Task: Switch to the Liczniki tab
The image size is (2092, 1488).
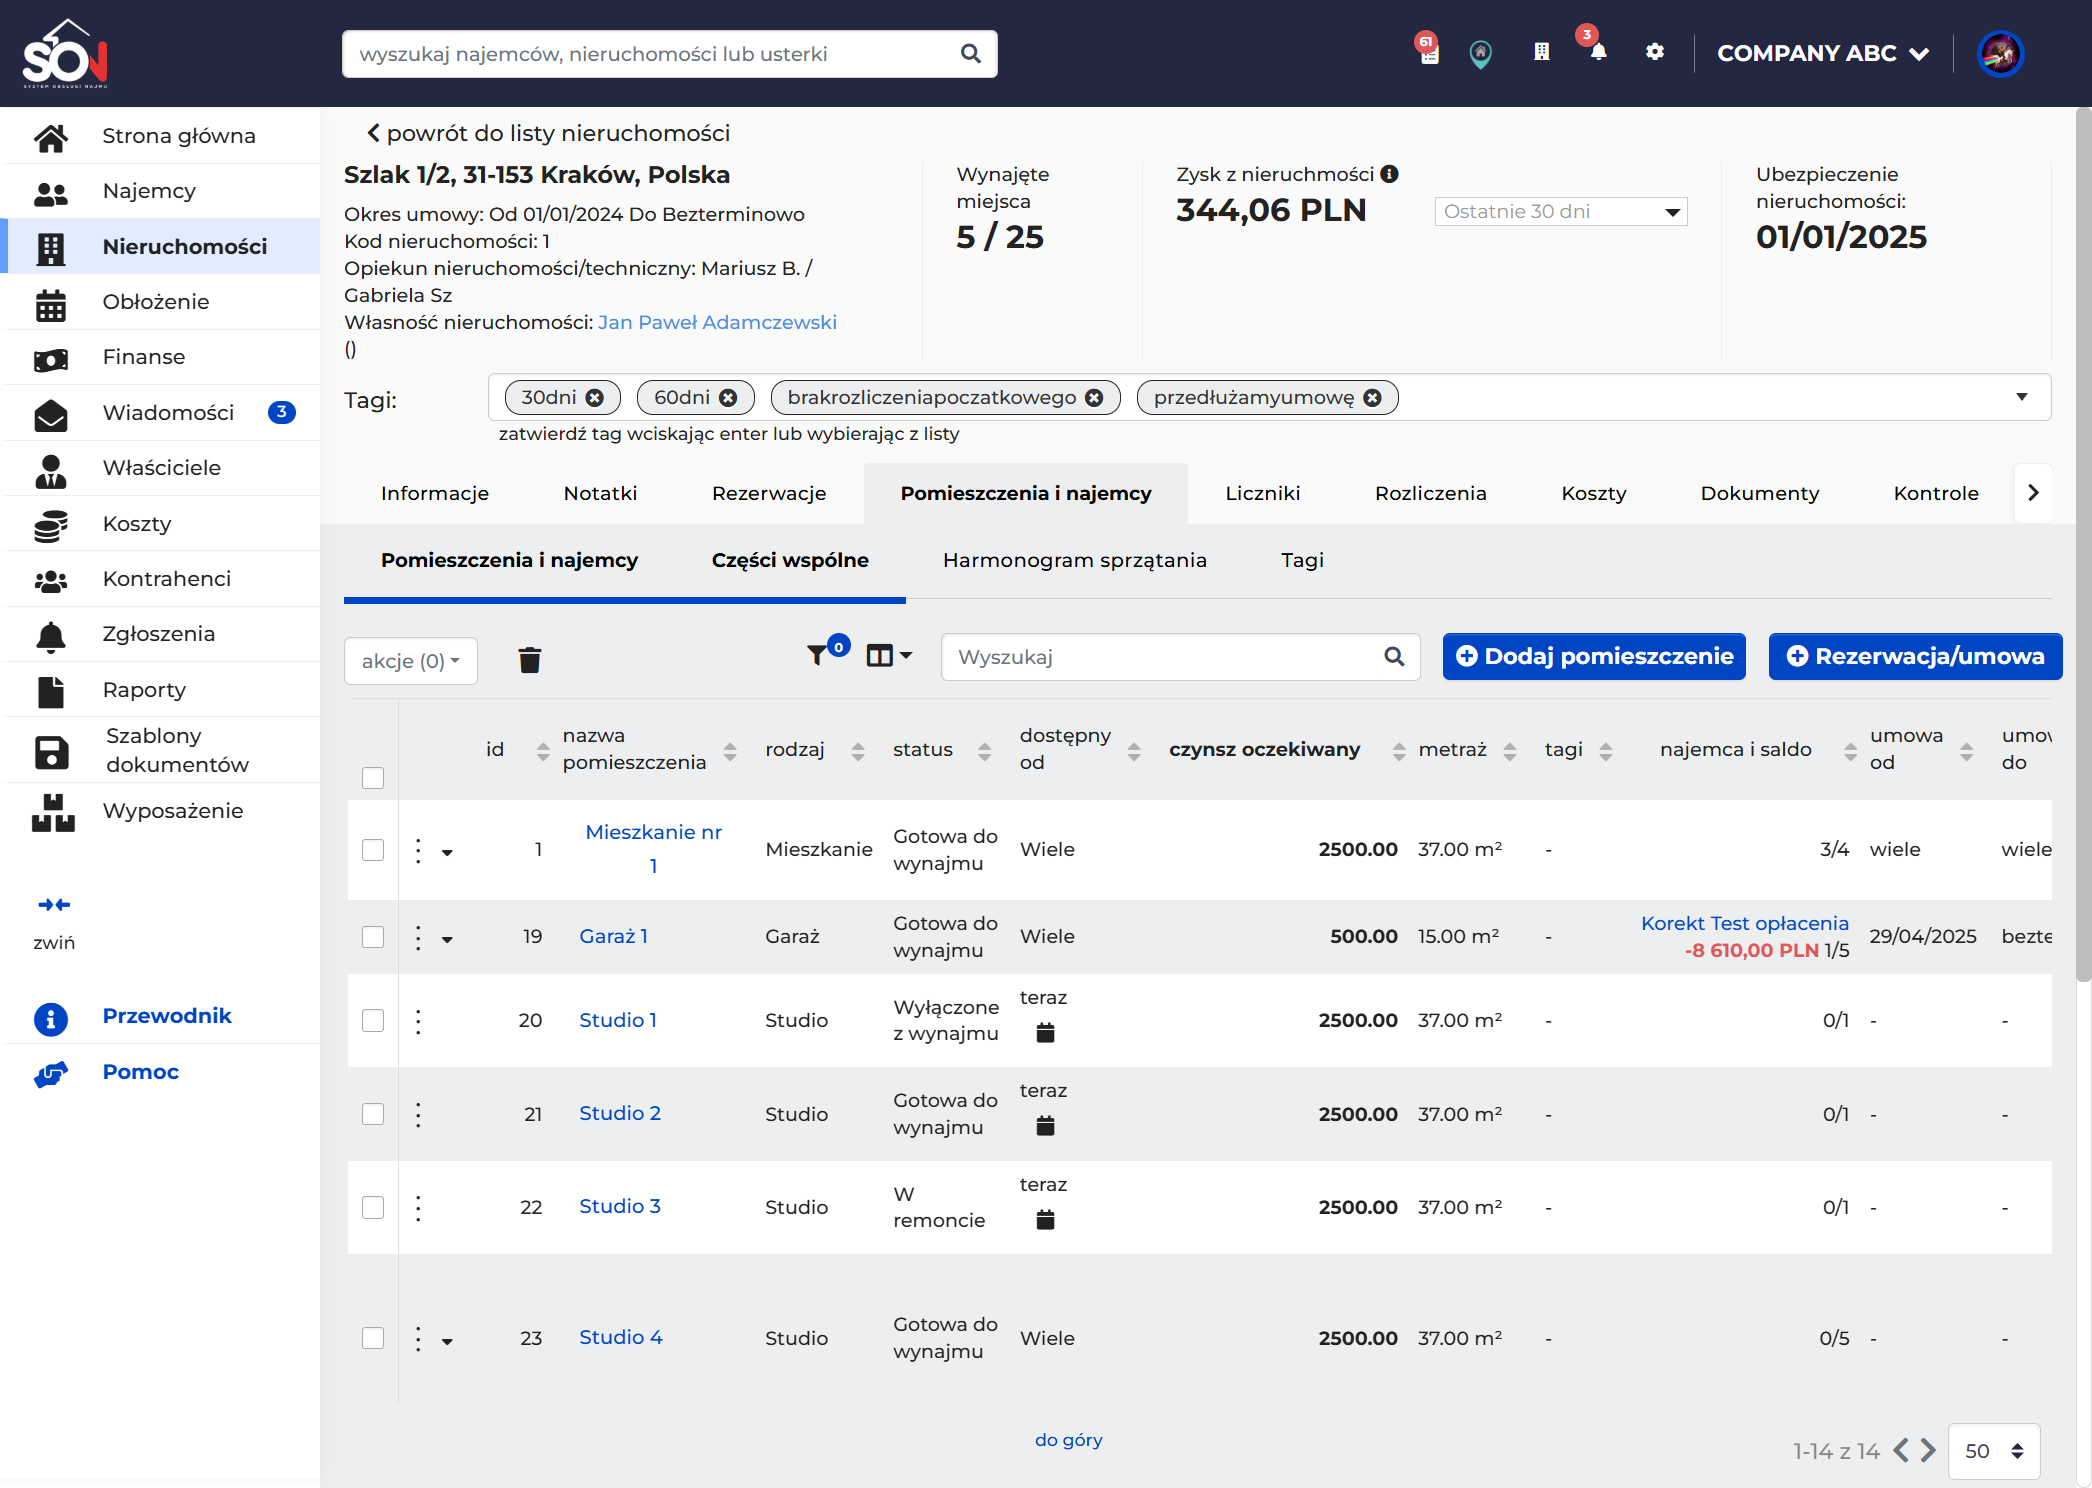Action: tap(1262, 493)
